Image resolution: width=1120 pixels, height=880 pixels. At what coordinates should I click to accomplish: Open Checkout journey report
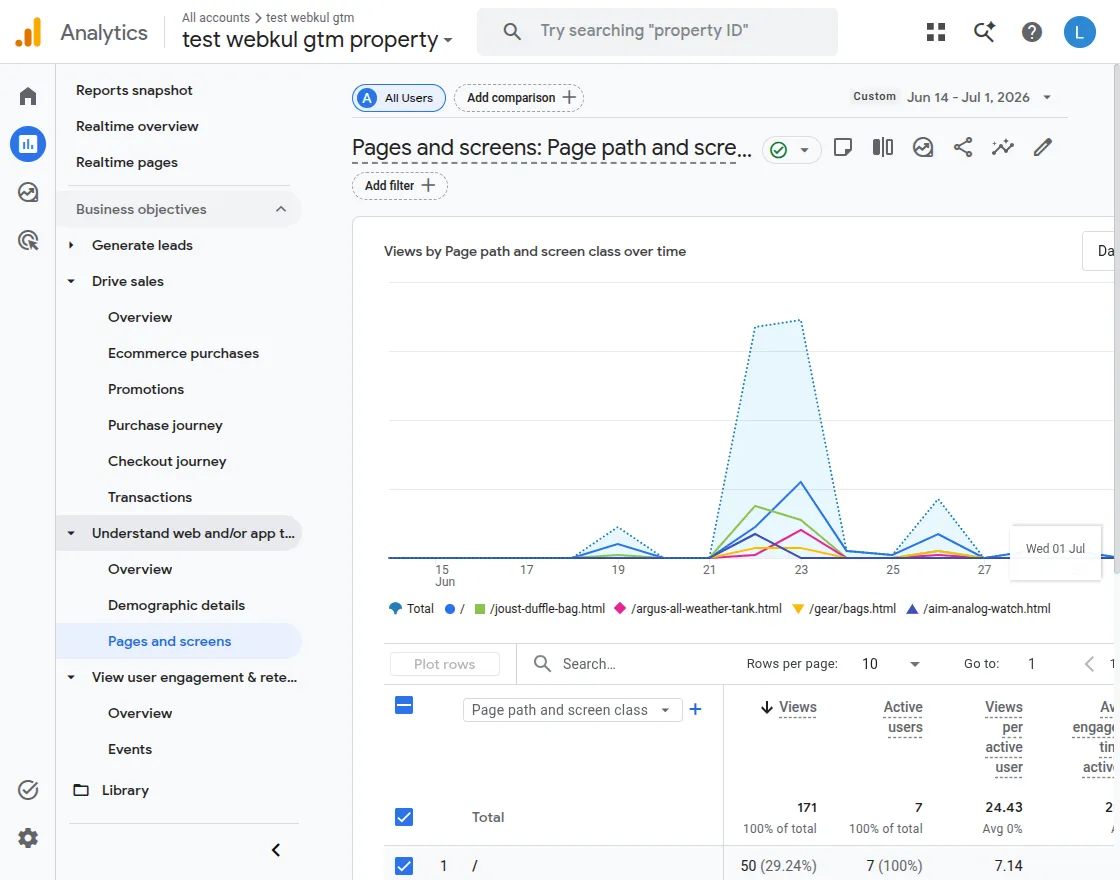click(x=167, y=461)
